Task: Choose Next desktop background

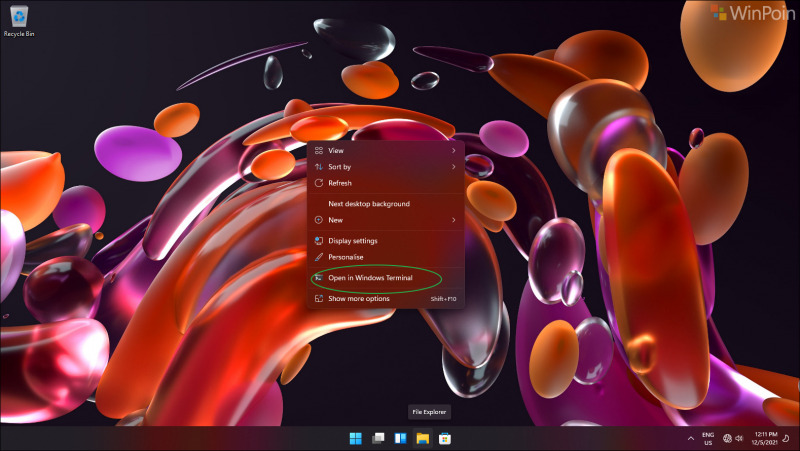Action: [x=368, y=204]
